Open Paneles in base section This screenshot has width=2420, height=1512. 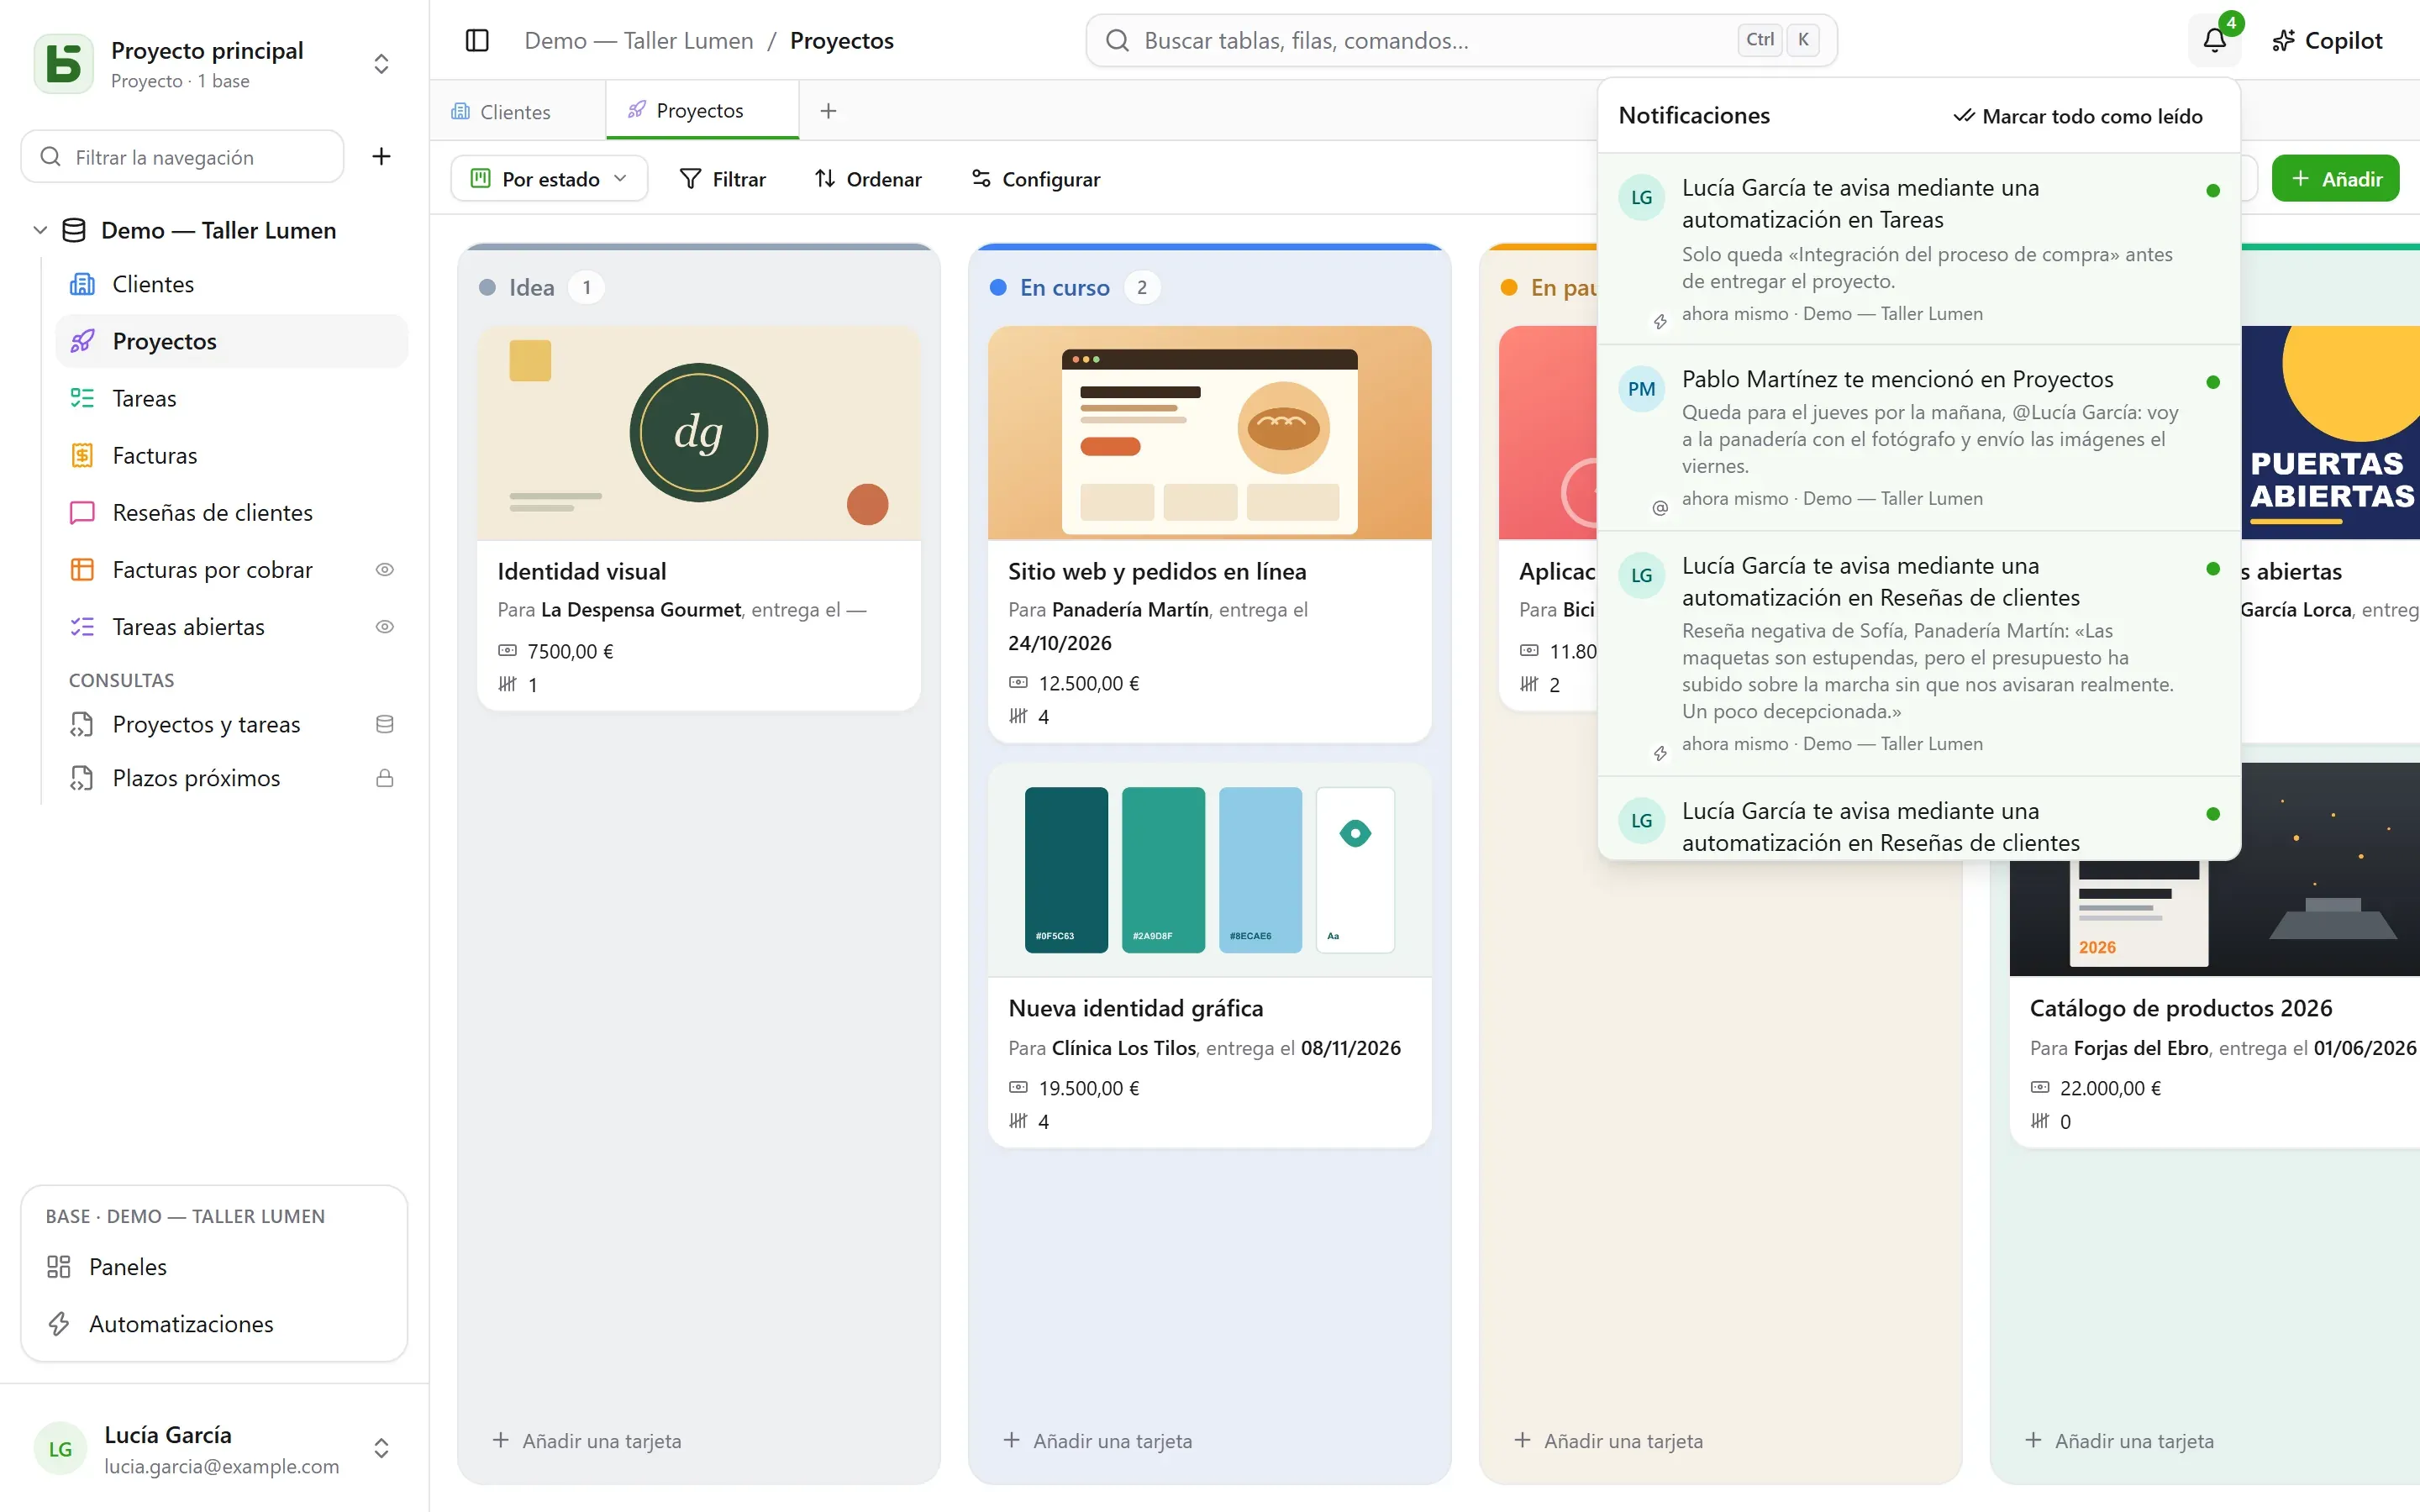pyautogui.click(x=214, y=1266)
